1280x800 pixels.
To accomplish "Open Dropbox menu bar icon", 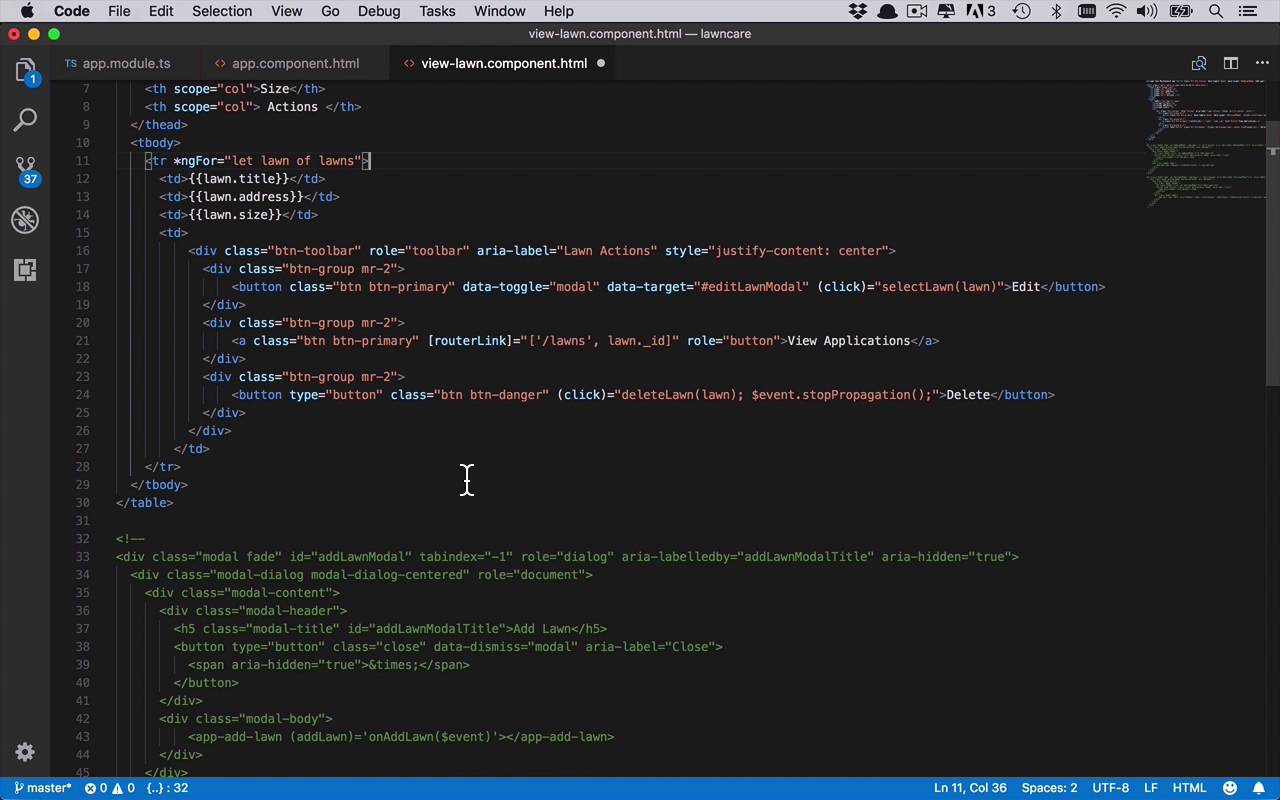I will pyautogui.click(x=857, y=11).
